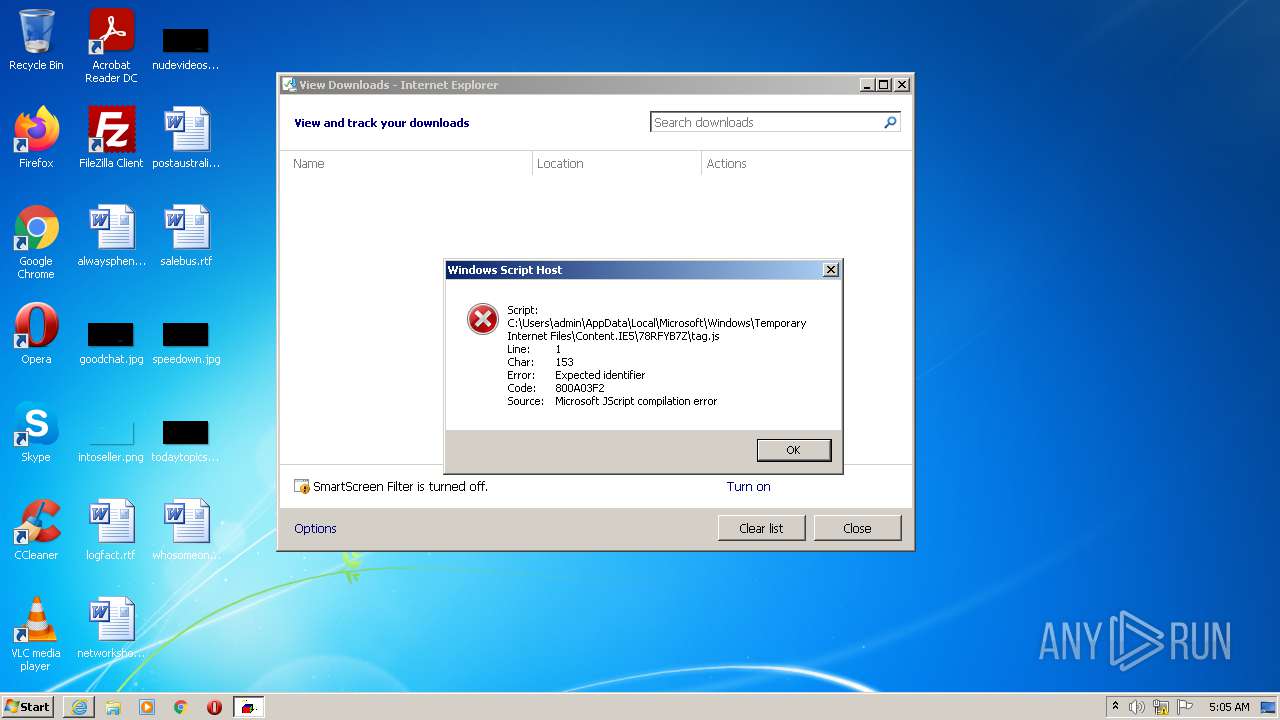Viewport: 1280px width, 720px height.
Task: Click the network tray icon
Action: pyautogui.click(x=1161, y=707)
